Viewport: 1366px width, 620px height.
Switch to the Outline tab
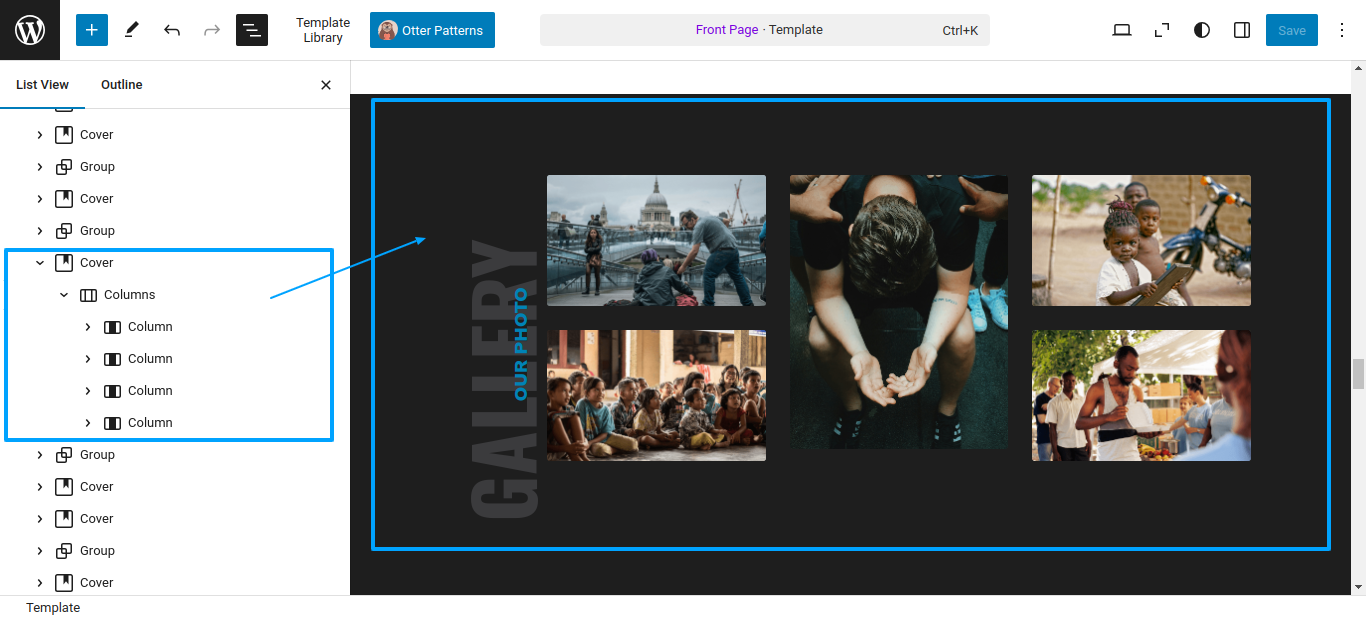point(122,85)
